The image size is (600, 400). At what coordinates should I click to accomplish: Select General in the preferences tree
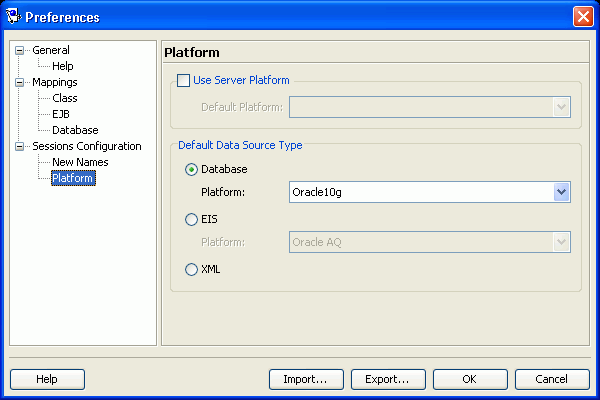51,50
